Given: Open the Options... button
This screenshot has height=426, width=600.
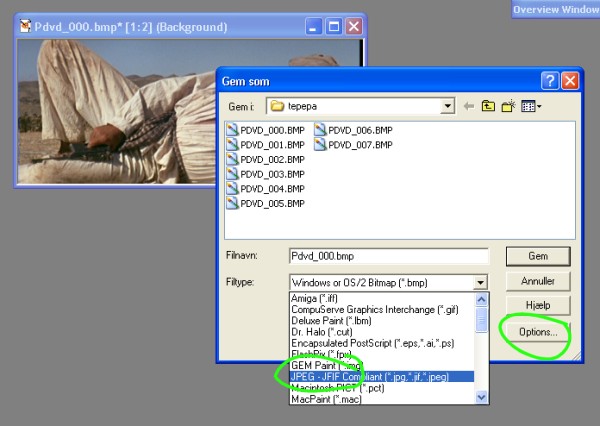Looking at the screenshot, I should pyautogui.click(x=539, y=331).
